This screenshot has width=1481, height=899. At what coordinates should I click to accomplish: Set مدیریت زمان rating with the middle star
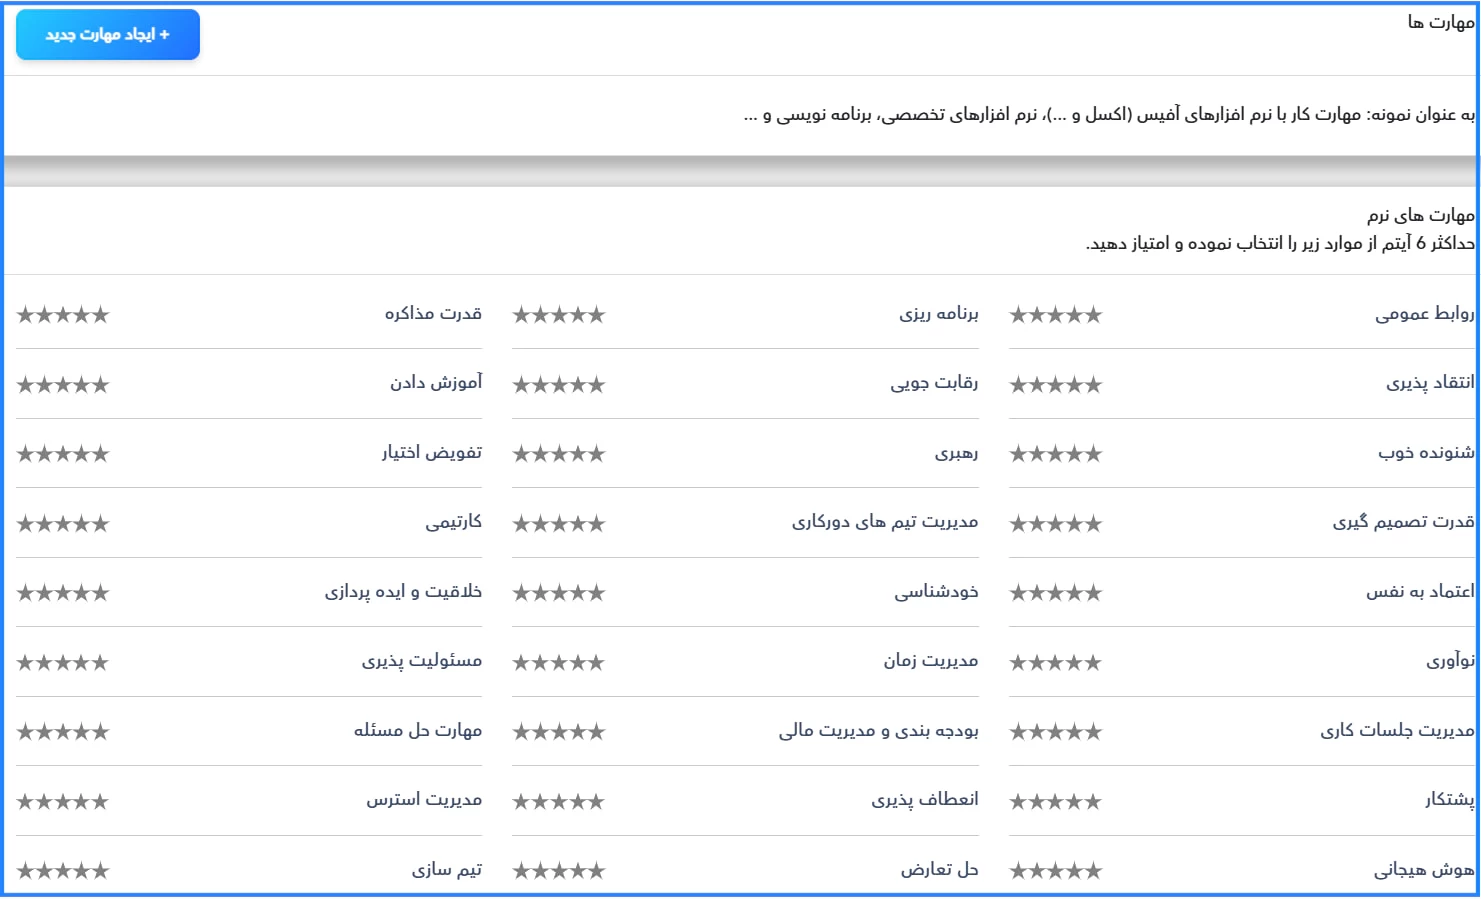point(559,663)
